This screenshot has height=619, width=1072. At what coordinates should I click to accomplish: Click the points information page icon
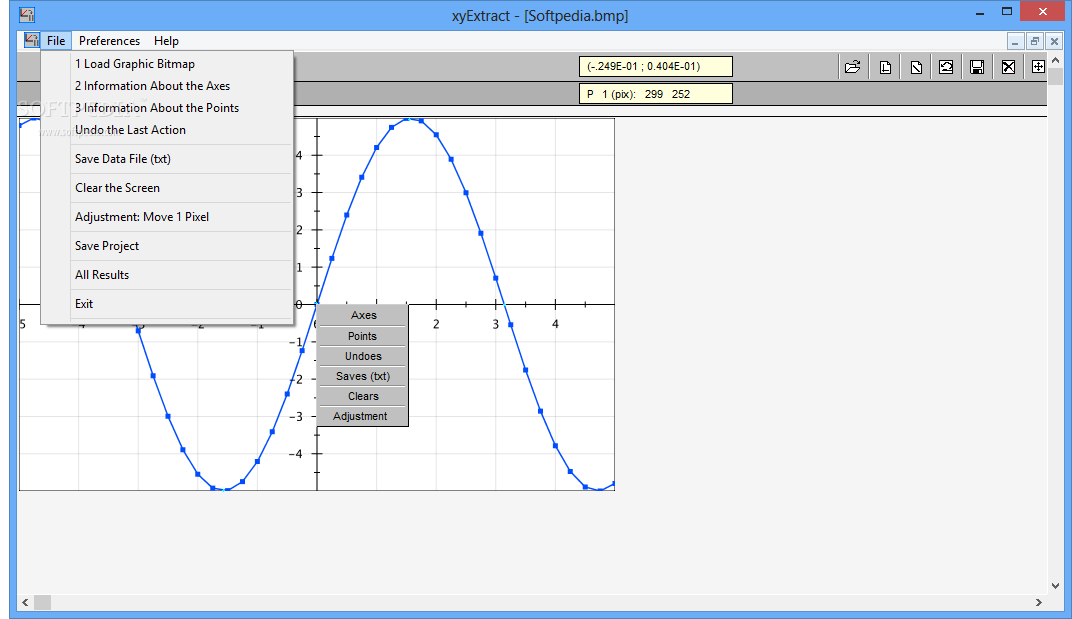[x=916, y=67]
